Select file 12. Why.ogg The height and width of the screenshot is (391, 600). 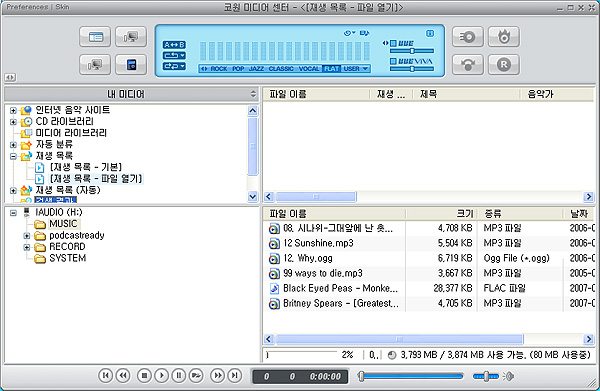tap(308, 258)
